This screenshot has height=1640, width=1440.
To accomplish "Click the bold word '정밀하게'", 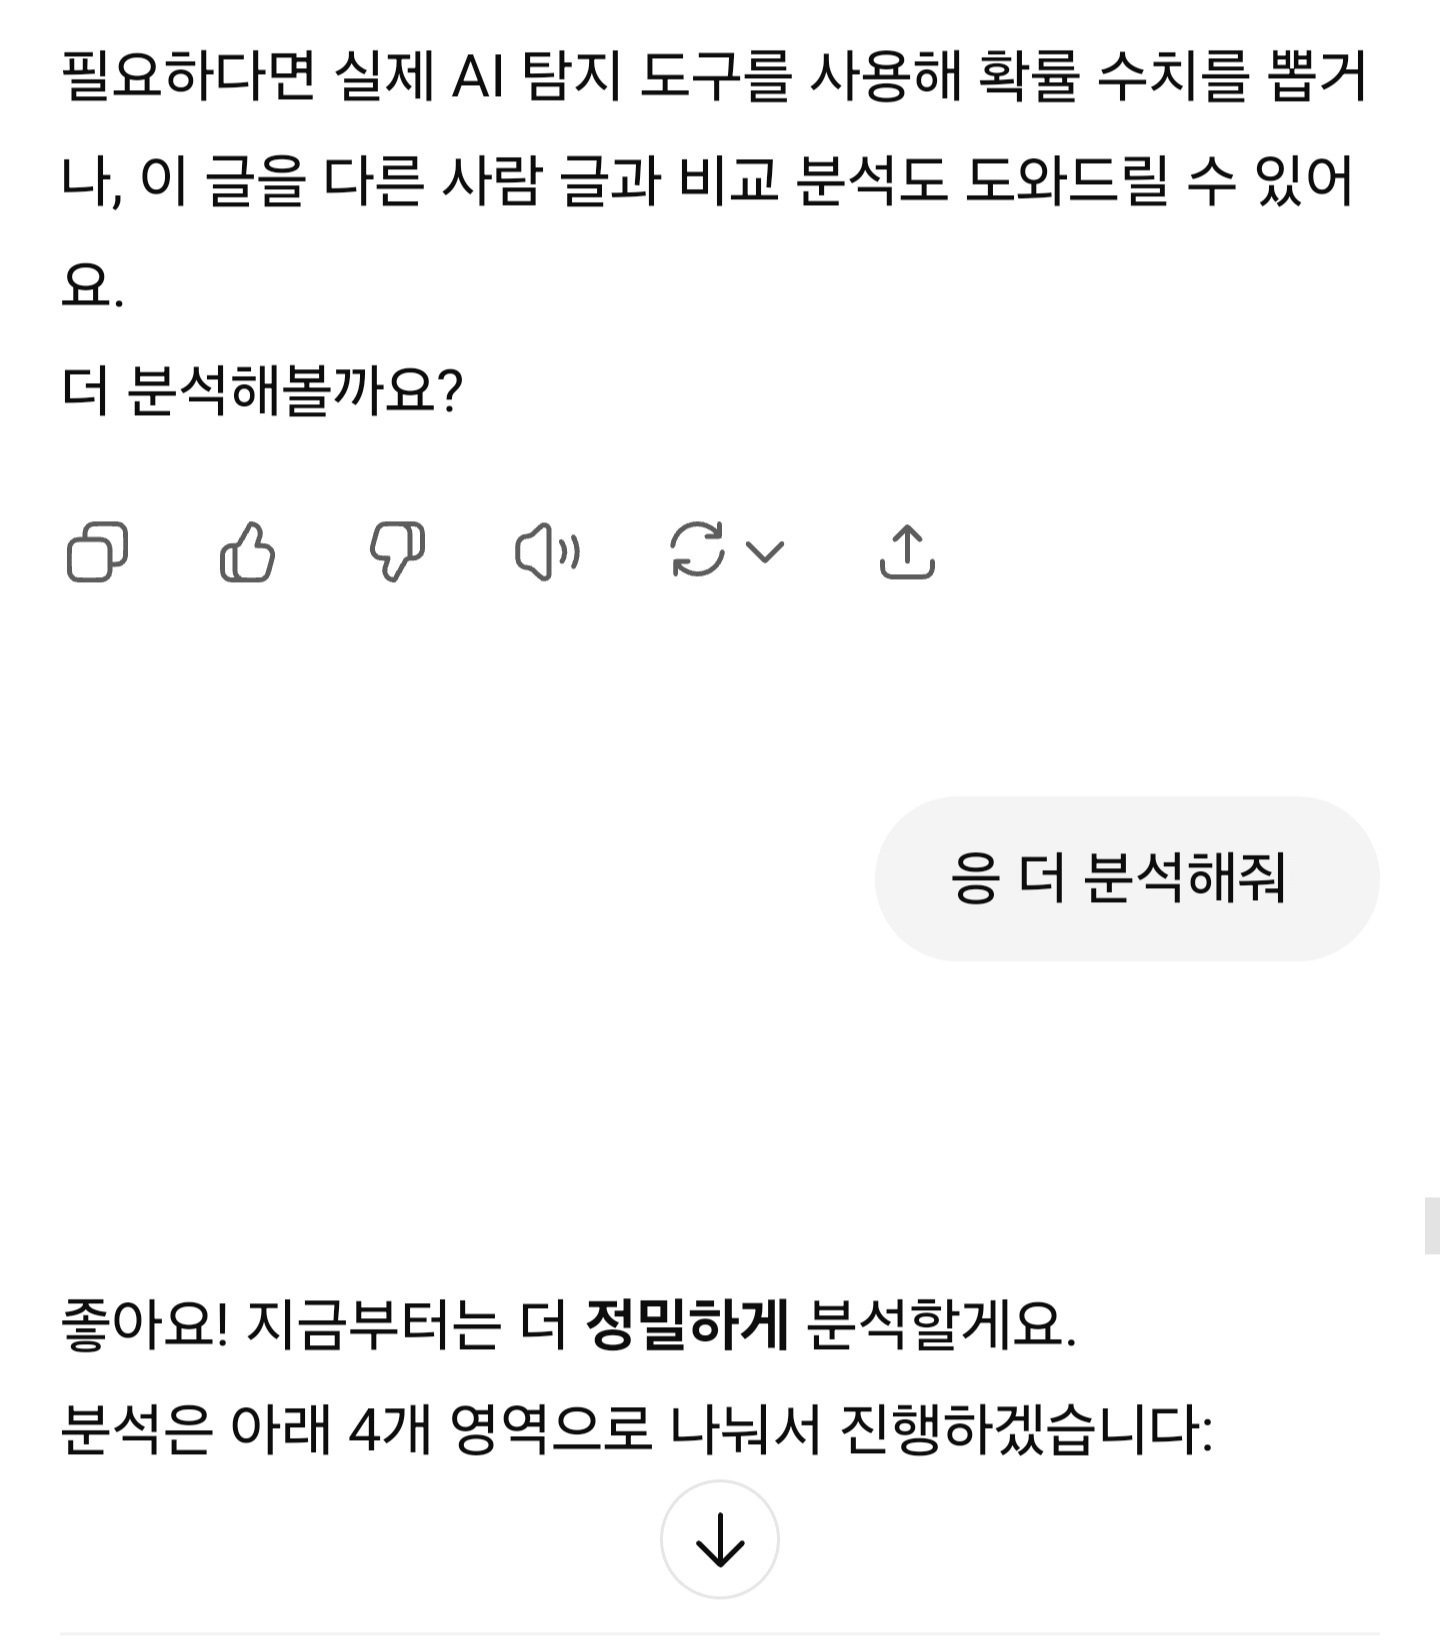I will [x=688, y=1326].
